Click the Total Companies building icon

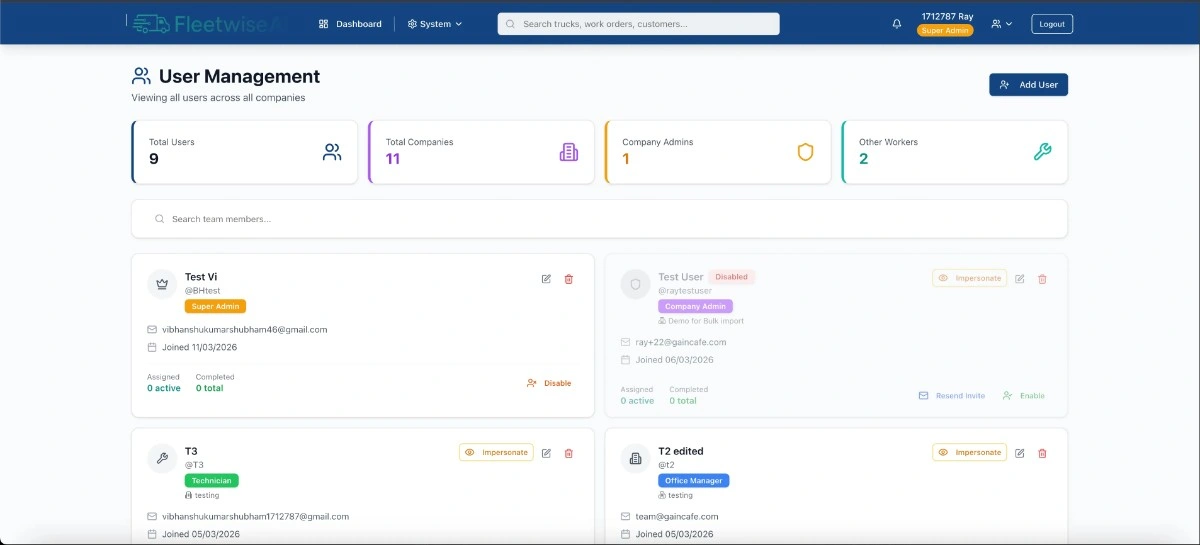pos(569,152)
